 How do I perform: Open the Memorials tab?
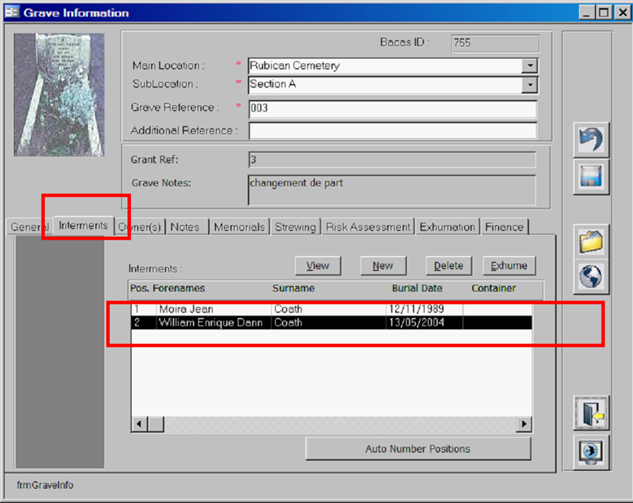pos(239,227)
